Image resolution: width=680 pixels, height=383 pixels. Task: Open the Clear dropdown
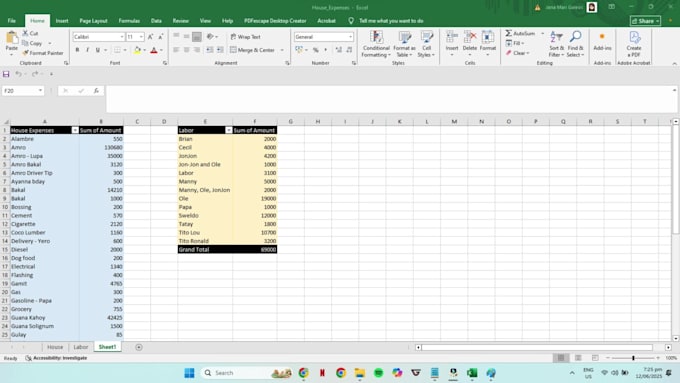coord(517,53)
